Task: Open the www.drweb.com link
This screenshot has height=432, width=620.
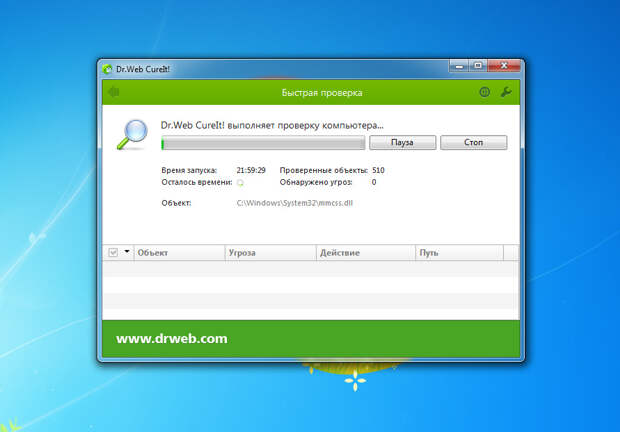Action: 172,339
